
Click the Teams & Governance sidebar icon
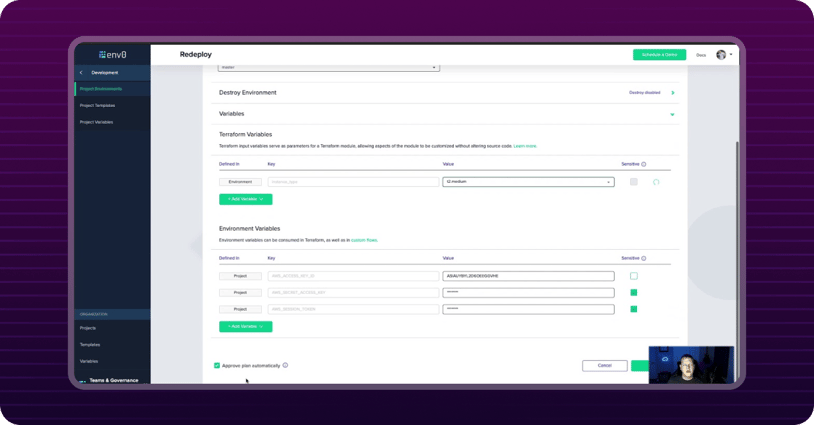pos(82,381)
